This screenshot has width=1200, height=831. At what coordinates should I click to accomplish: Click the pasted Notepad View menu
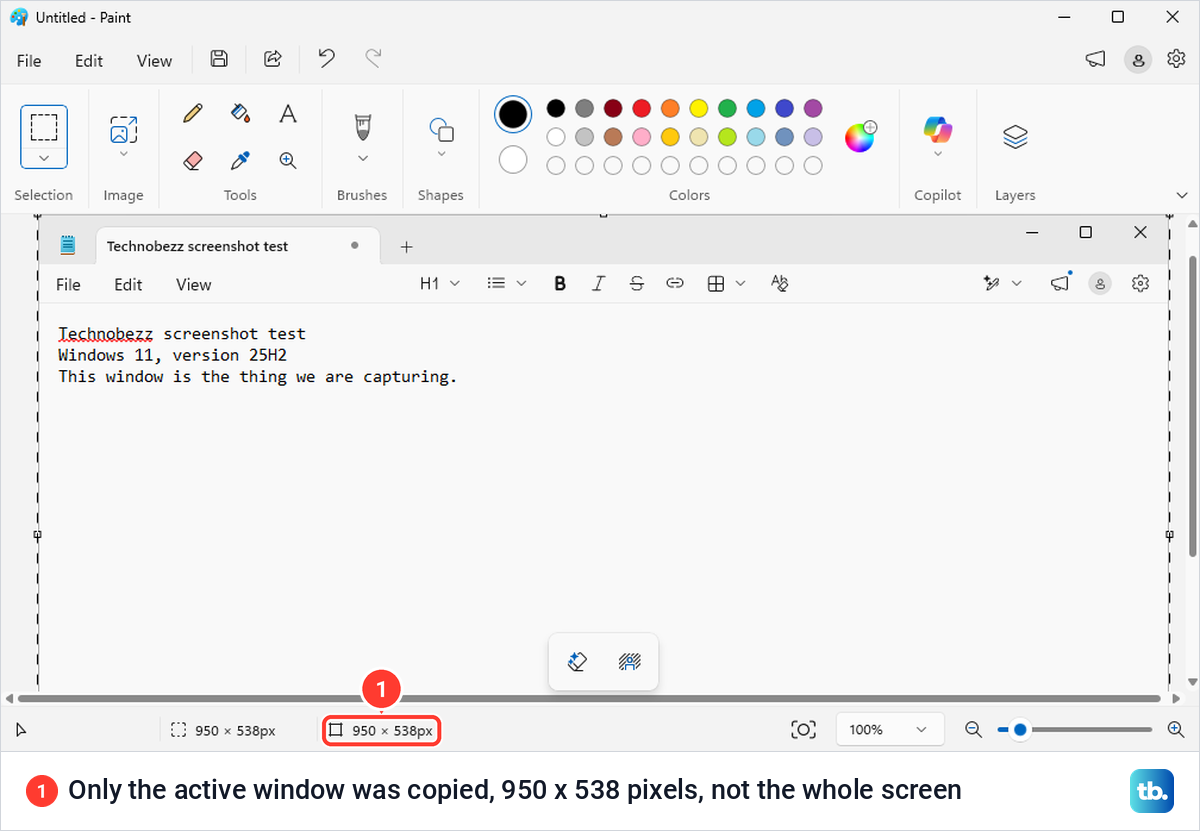(194, 285)
